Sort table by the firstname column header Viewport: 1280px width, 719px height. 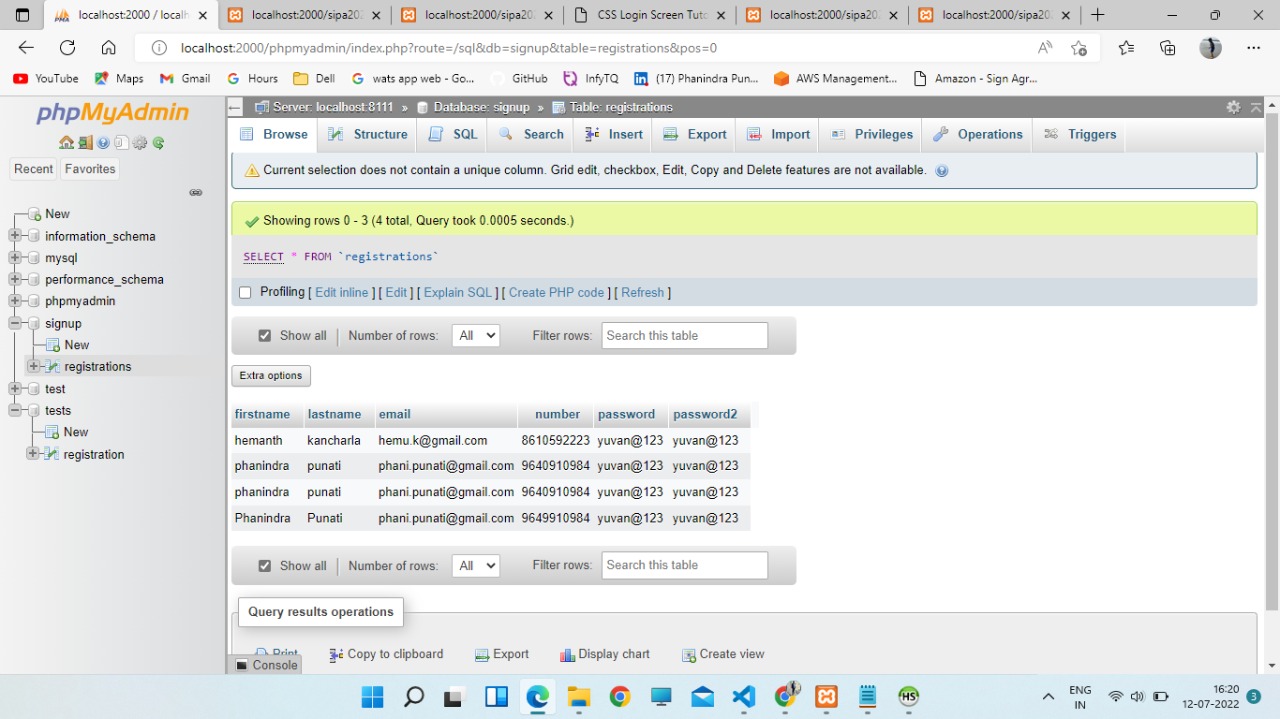tap(262, 414)
